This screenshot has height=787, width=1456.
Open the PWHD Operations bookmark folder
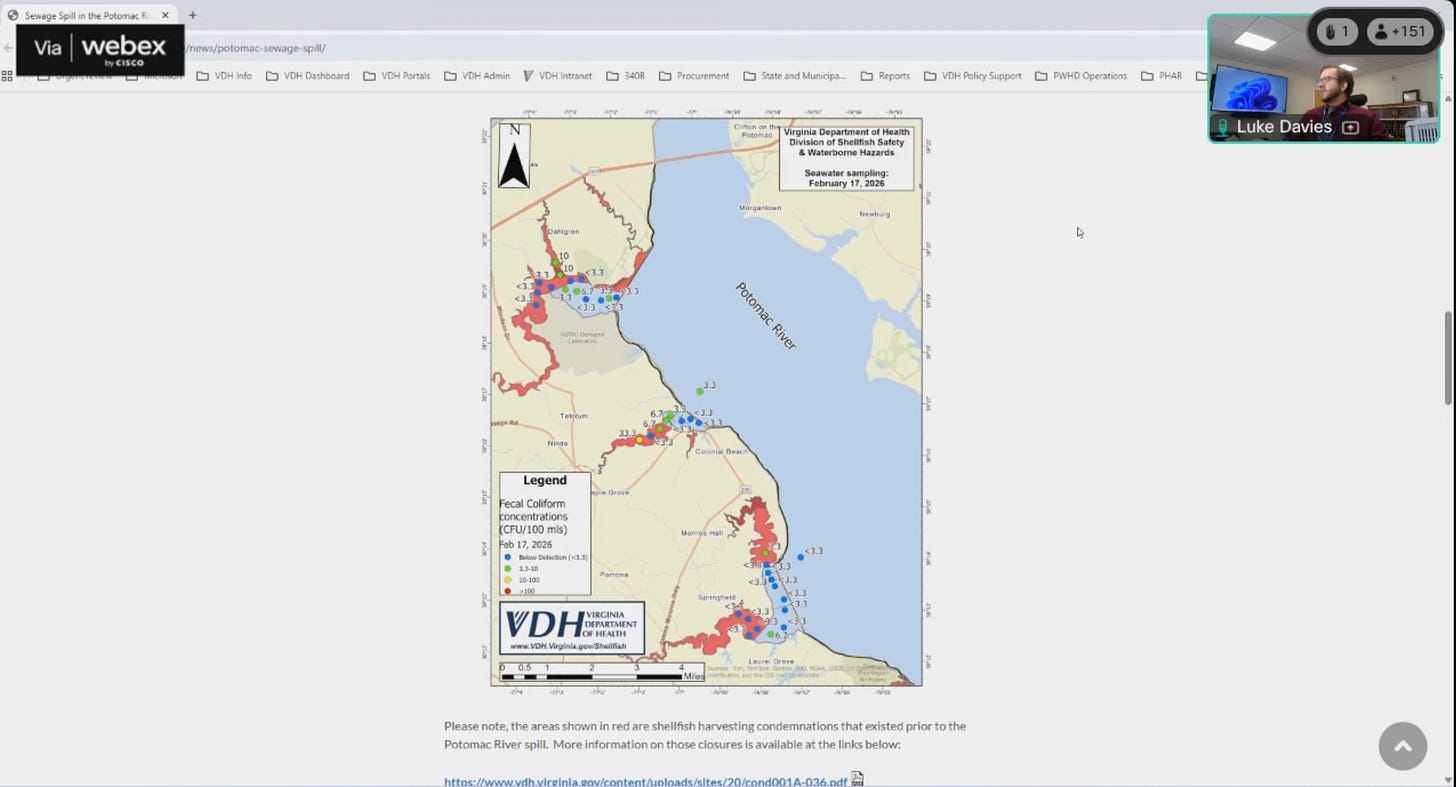(1081, 76)
